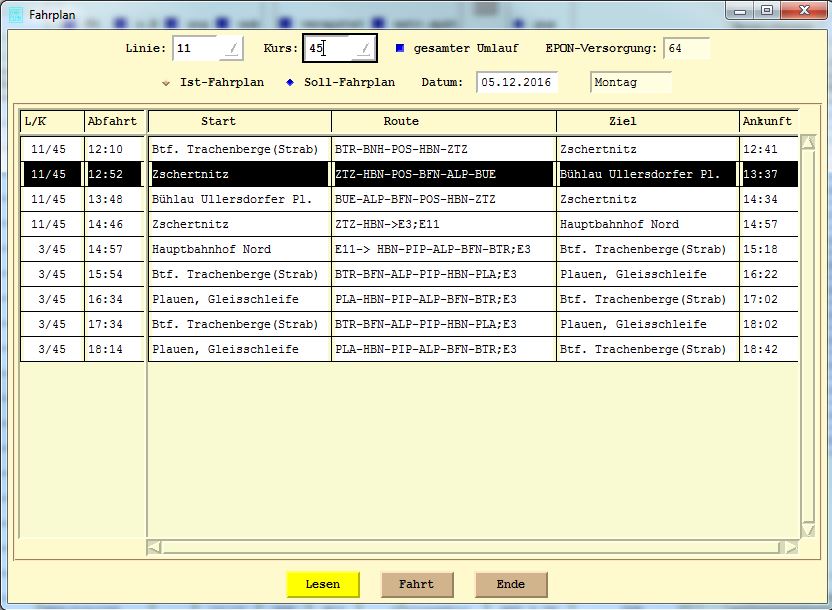
Task: Click the Datum field showing 05.12.2016
Action: 516,82
